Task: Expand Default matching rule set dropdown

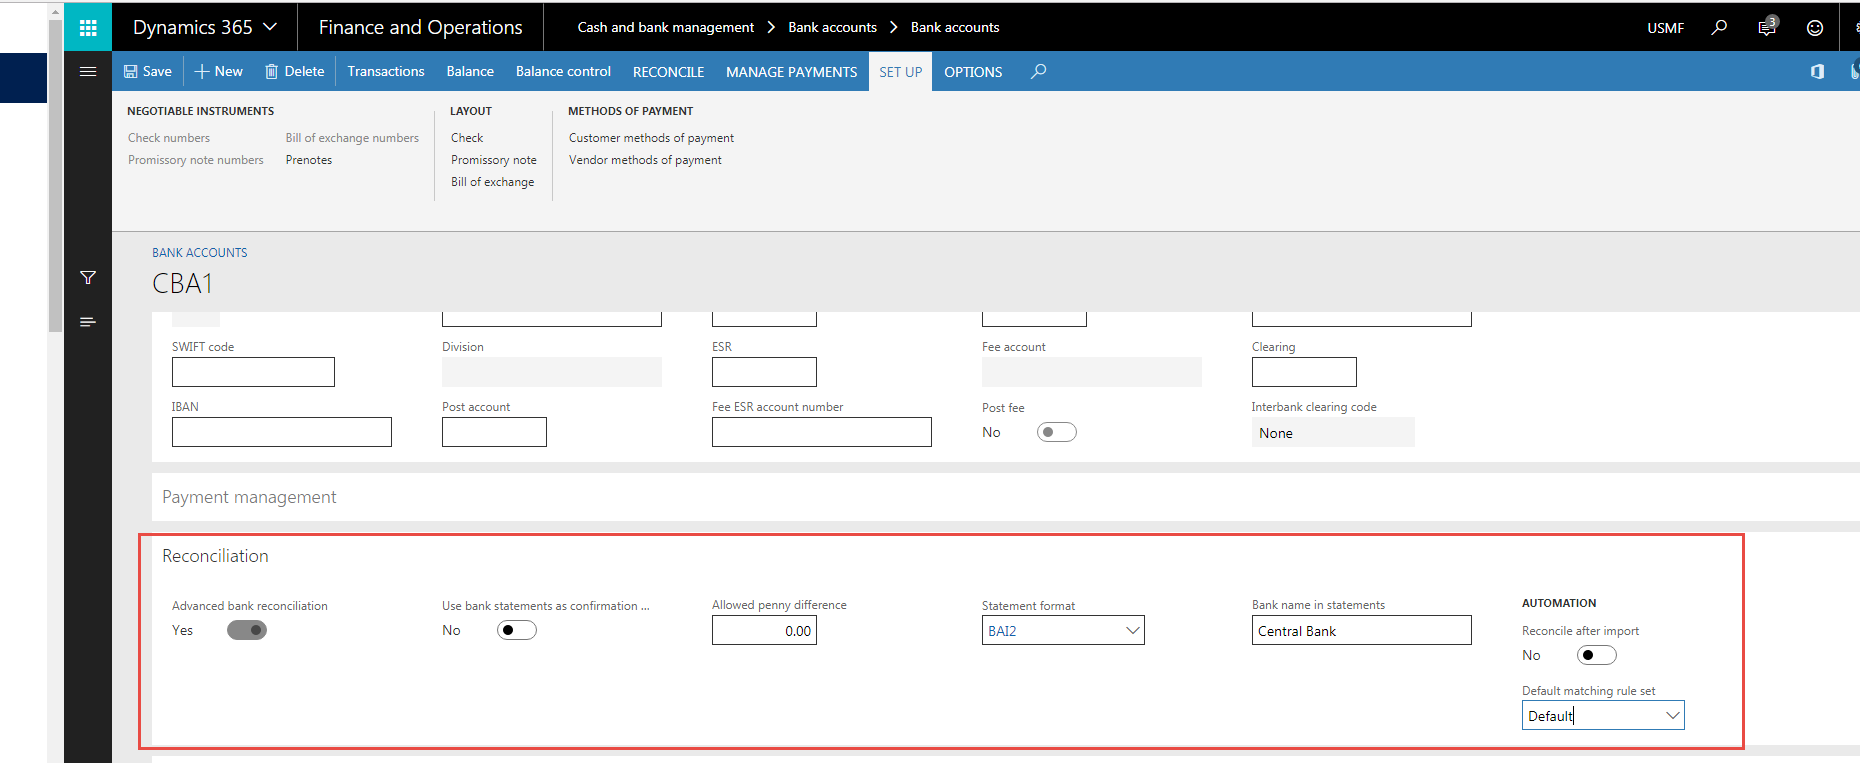Action: coord(1672,716)
